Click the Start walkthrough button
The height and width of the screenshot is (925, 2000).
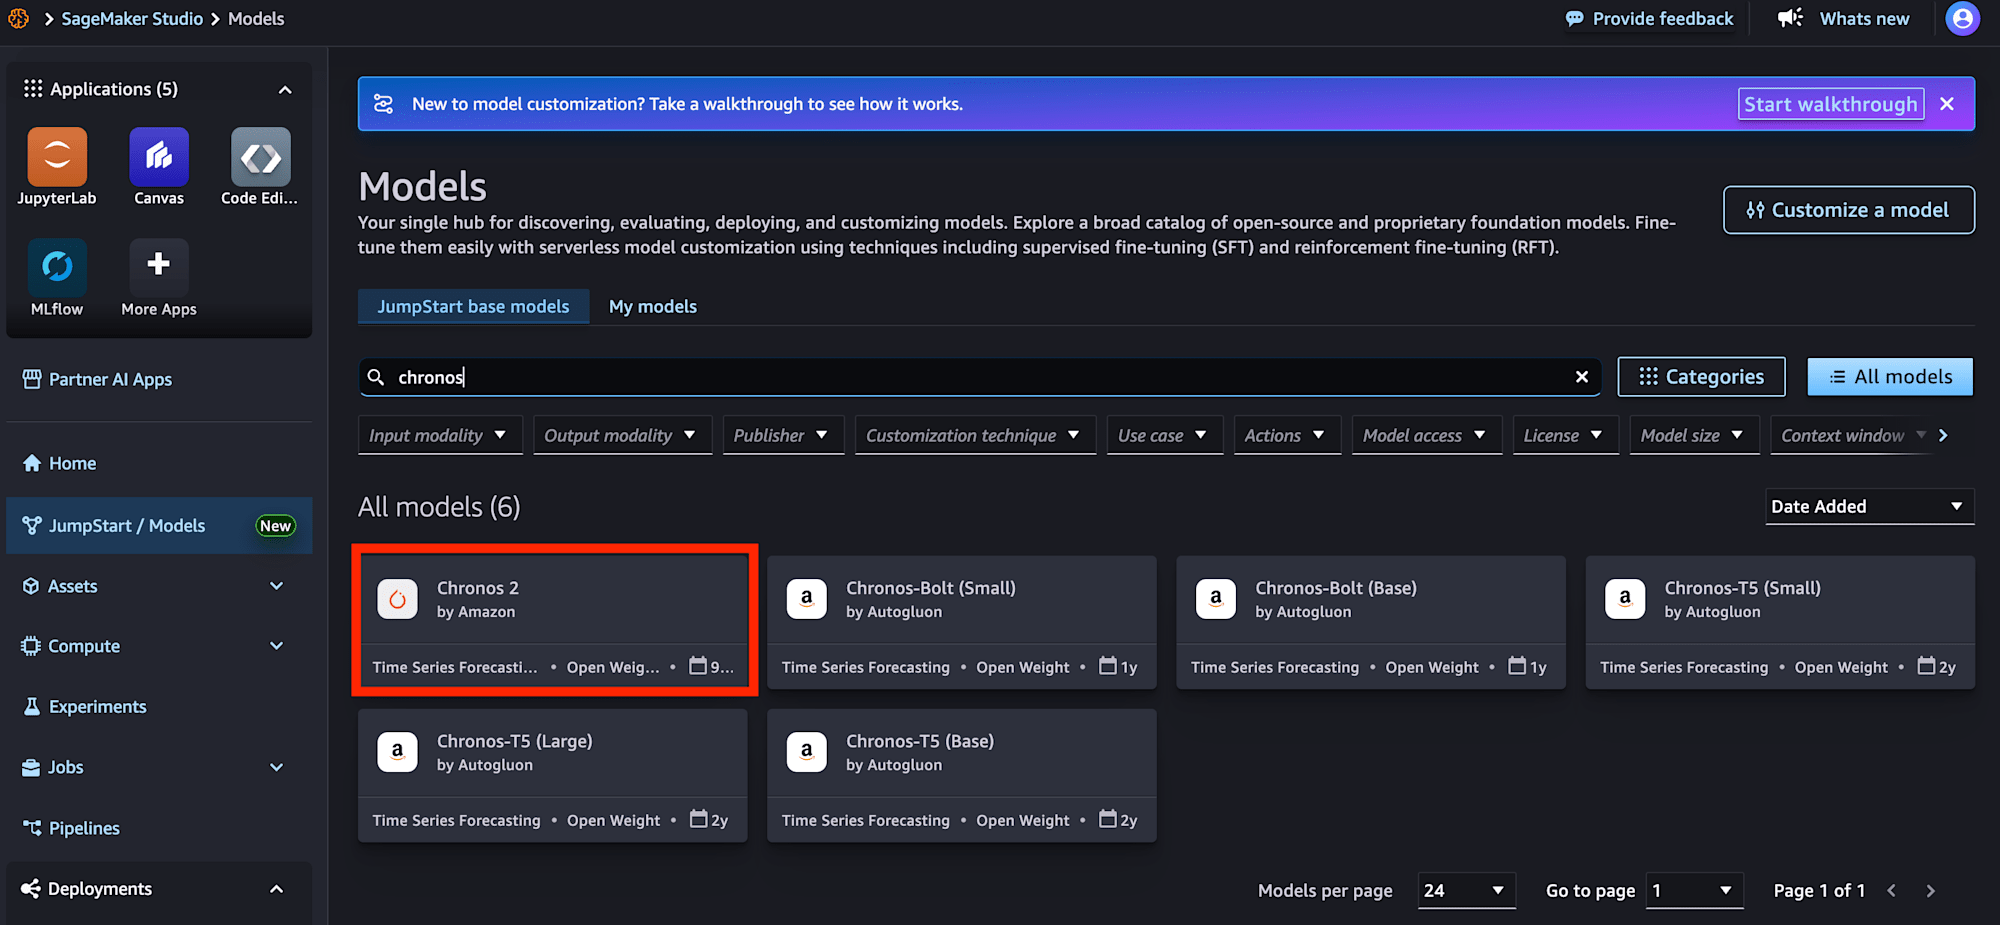(1830, 104)
